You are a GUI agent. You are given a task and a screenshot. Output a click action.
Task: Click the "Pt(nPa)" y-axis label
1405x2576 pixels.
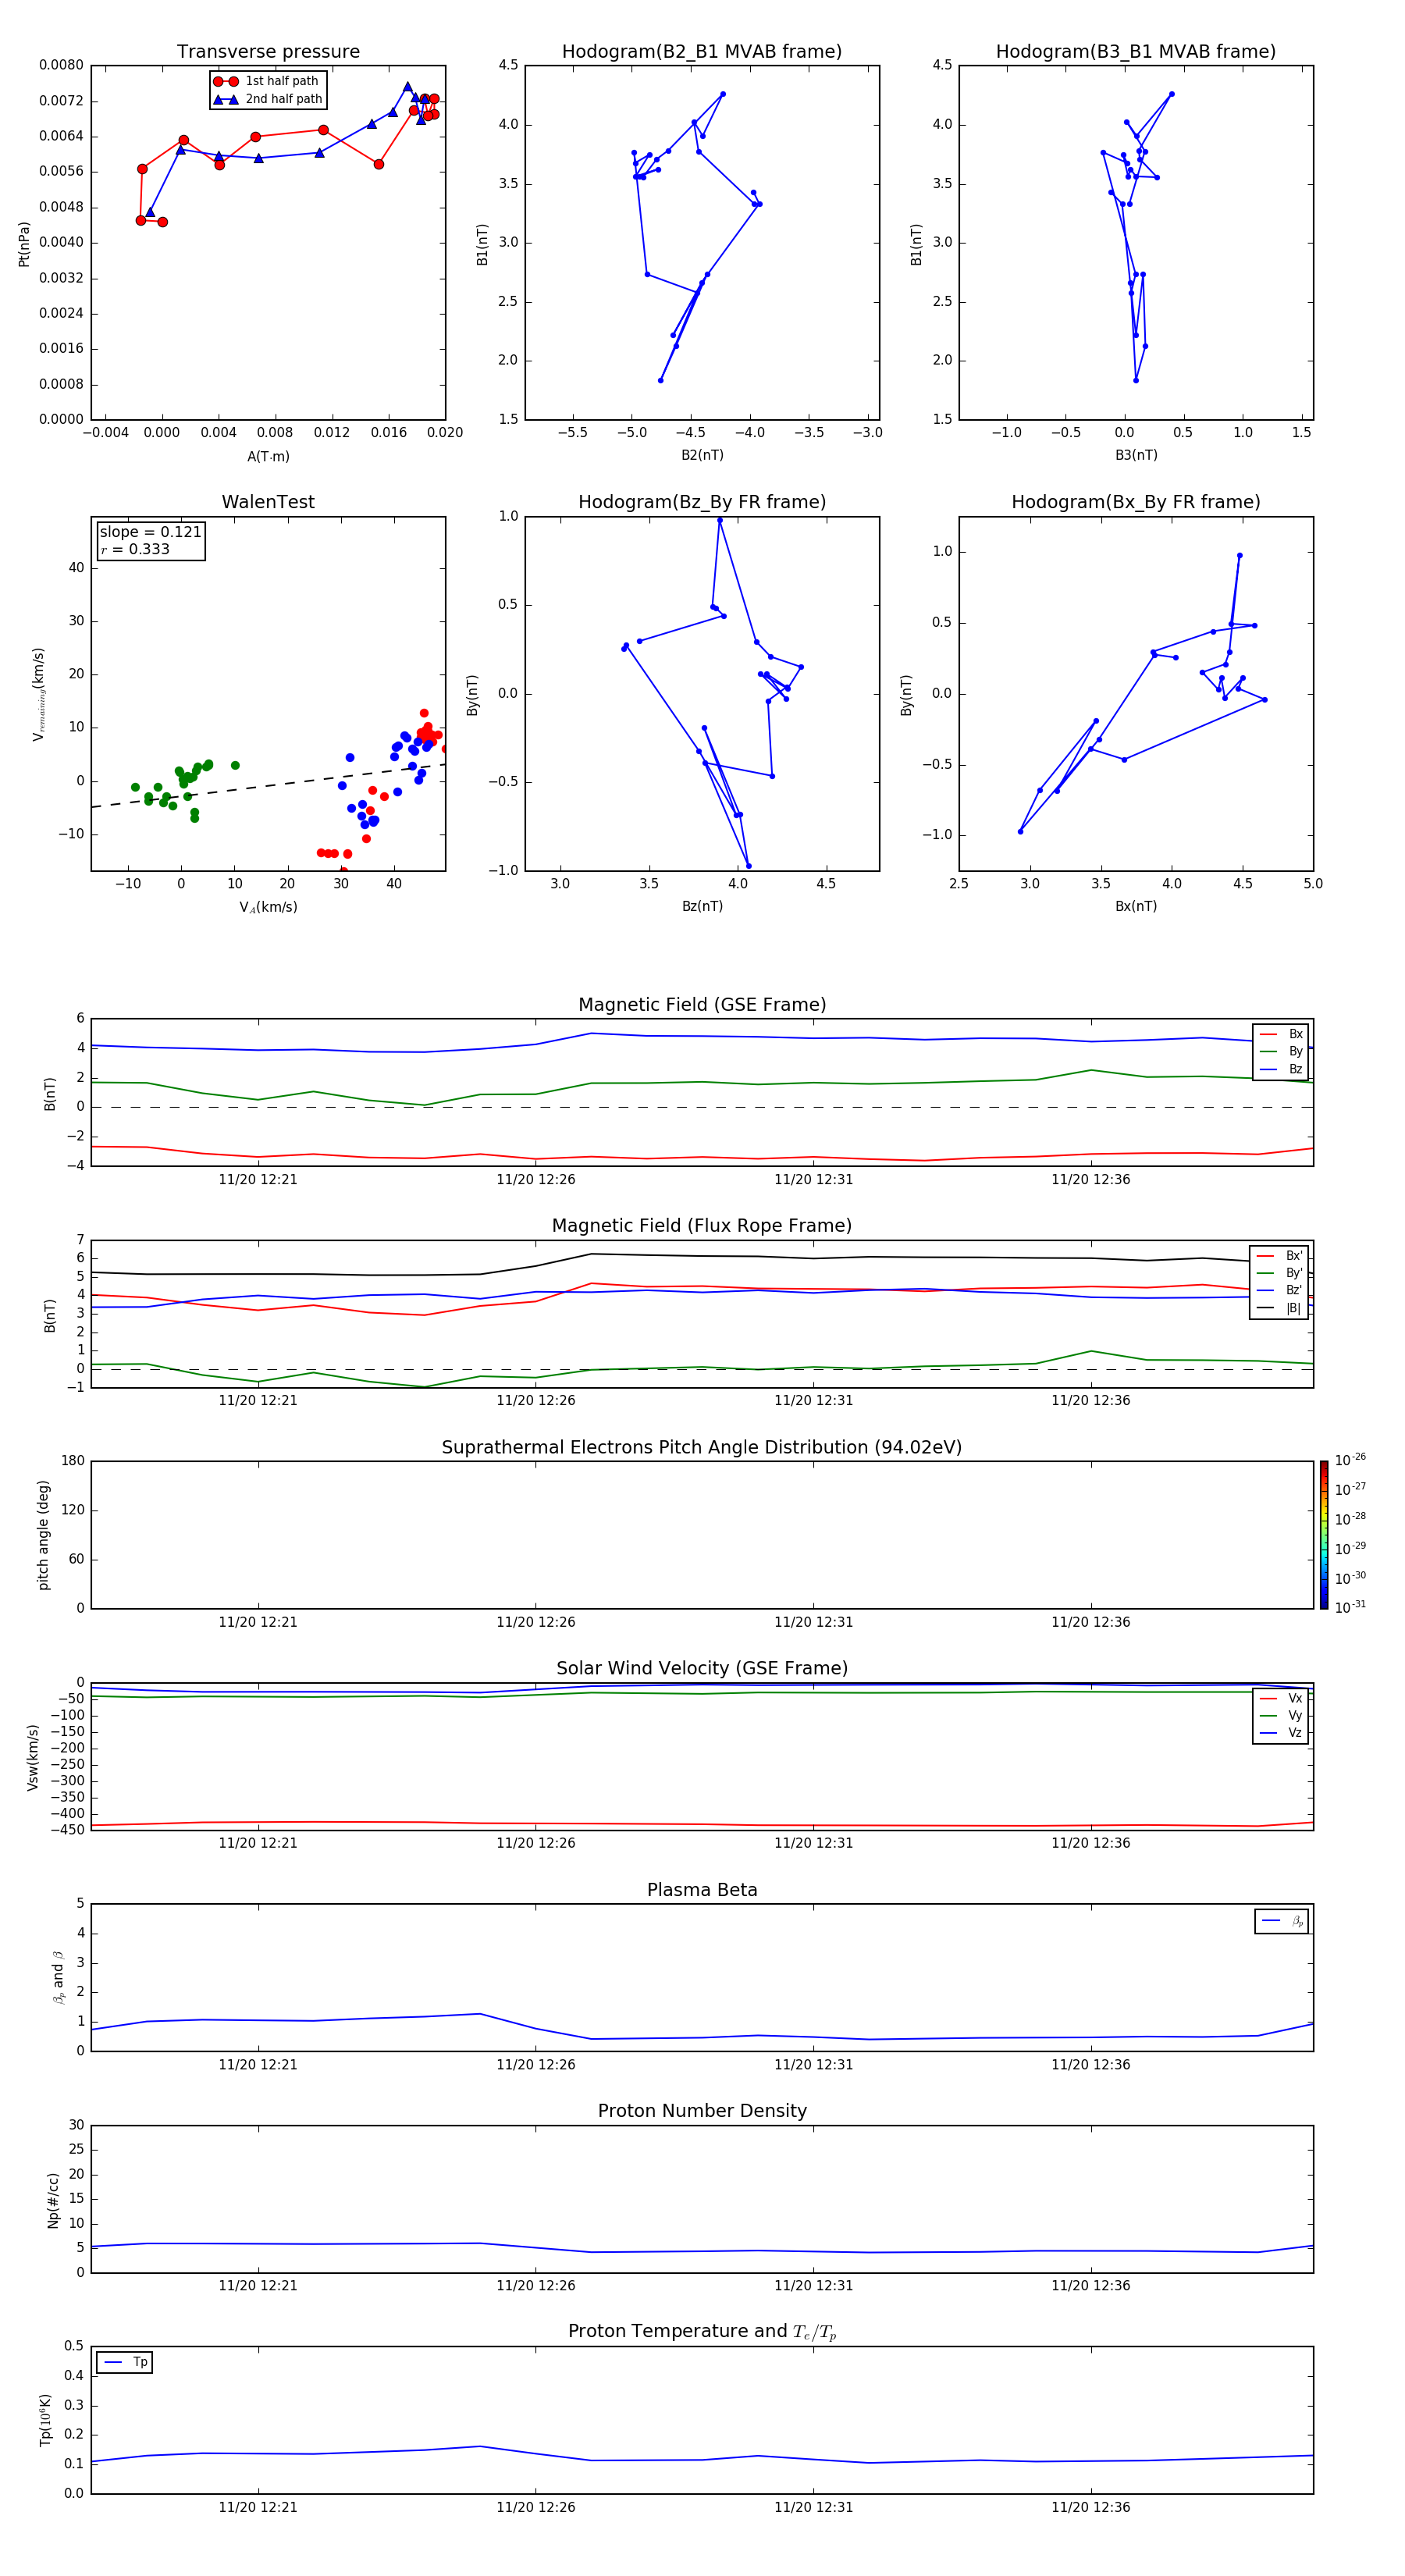(24, 244)
